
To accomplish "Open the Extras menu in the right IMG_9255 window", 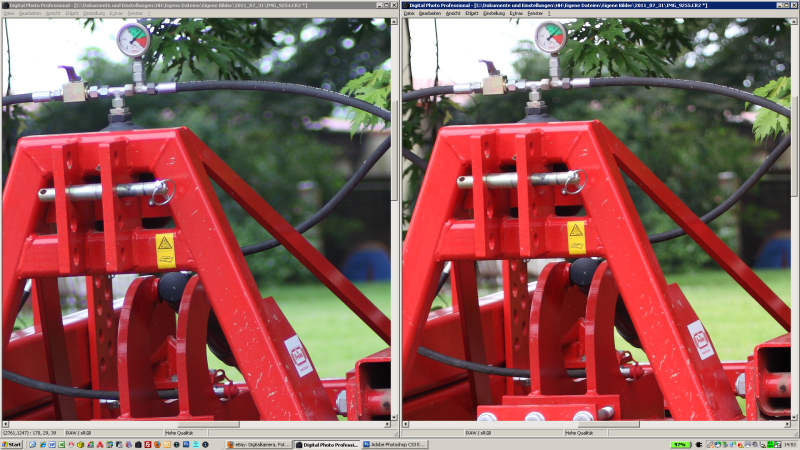I will click(x=516, y=13).
